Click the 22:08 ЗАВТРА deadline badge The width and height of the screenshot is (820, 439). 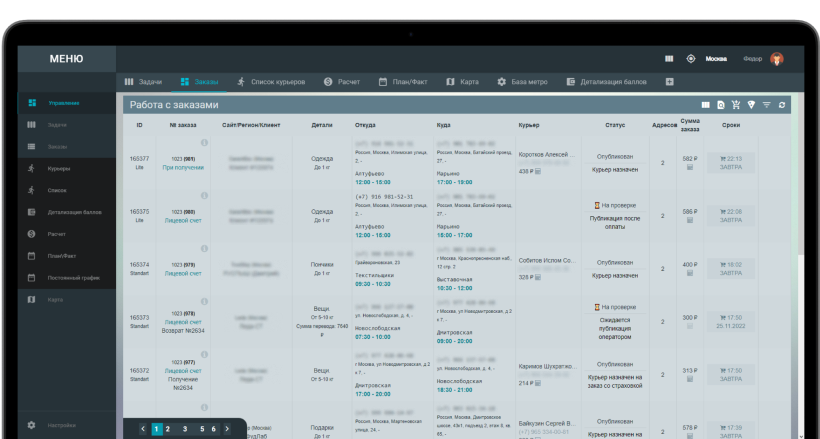click(731, 216)
